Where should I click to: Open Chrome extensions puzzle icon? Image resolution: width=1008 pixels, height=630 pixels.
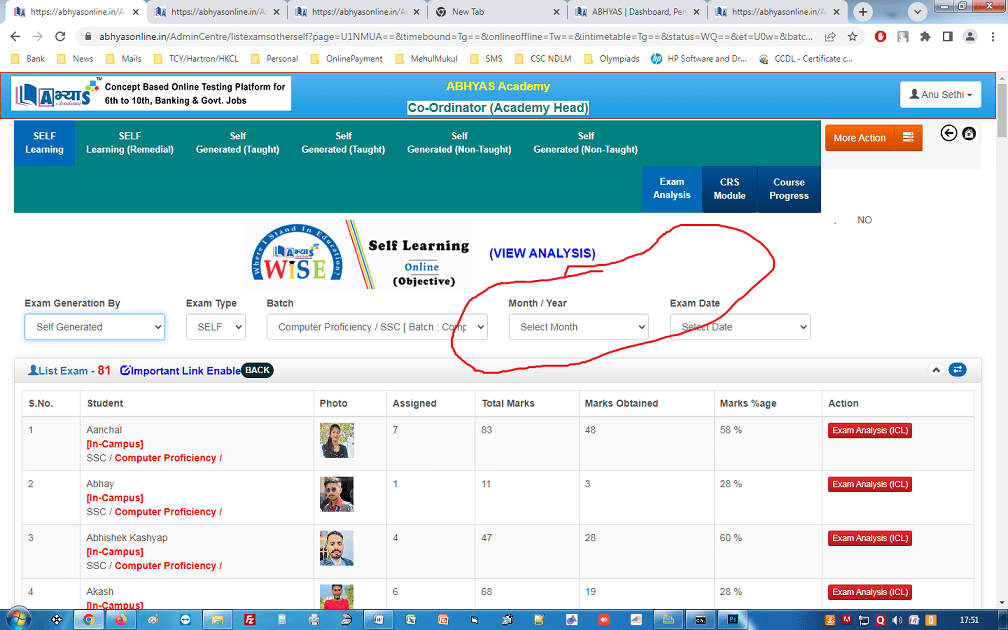point(924,36)
